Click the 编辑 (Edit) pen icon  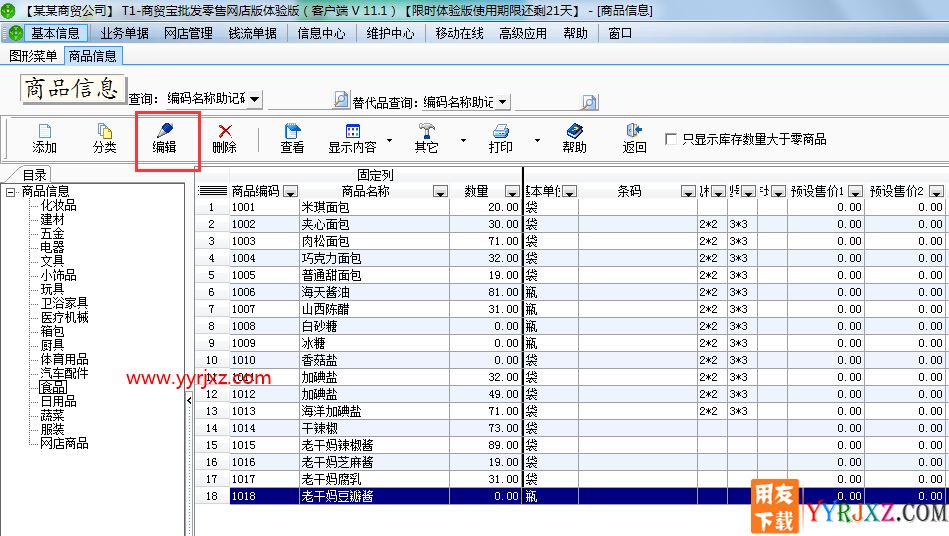164,131
